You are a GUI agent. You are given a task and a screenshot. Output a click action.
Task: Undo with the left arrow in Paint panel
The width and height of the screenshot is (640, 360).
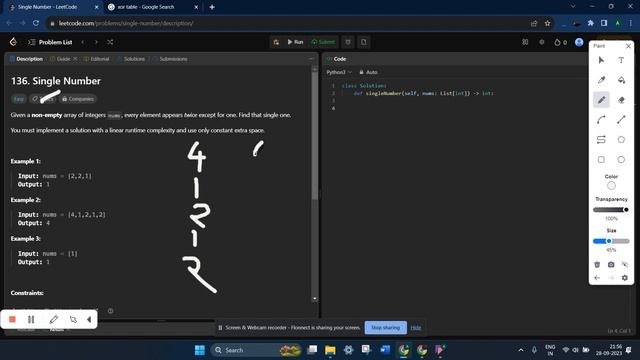tap(597, 278)
